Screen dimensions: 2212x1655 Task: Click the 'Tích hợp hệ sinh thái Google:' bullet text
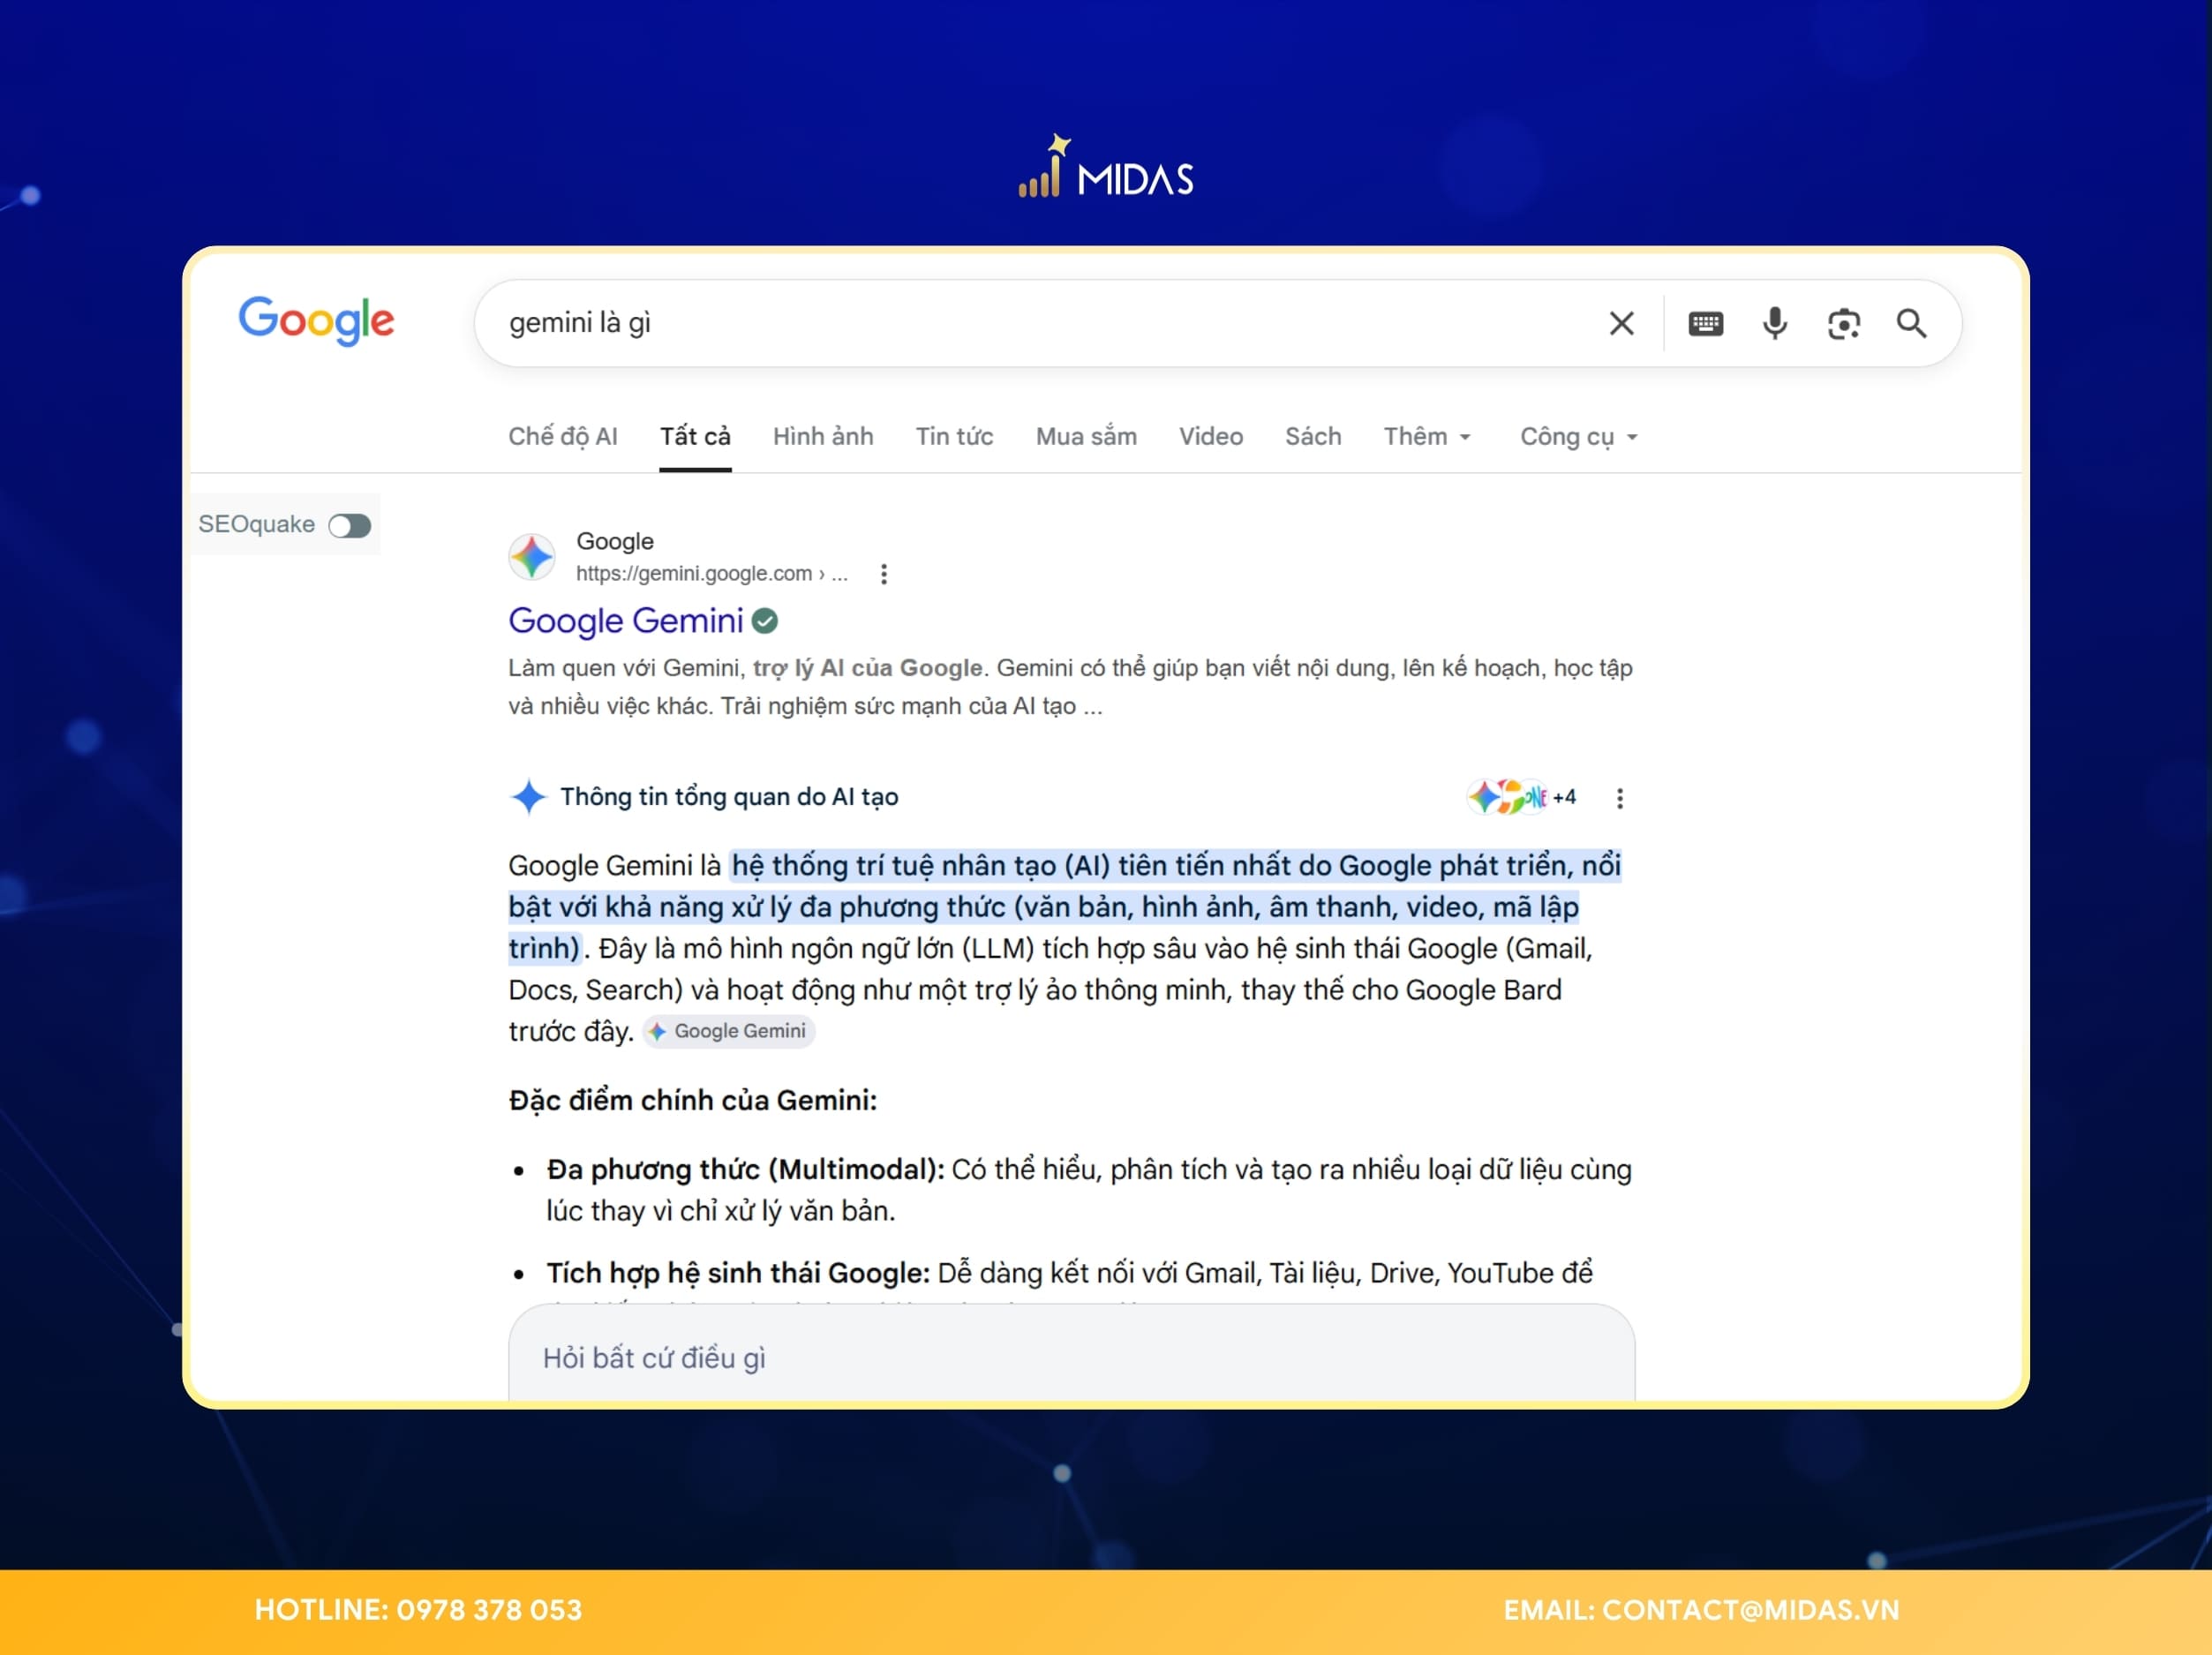(738, 1273)
